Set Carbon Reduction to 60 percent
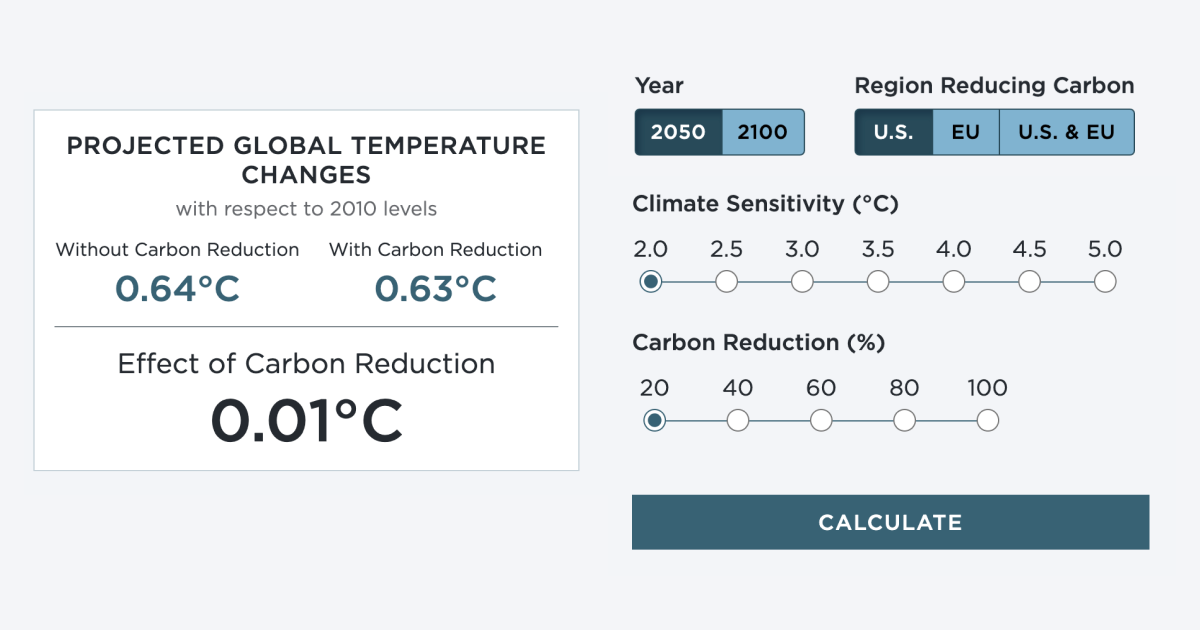This screenshot has width=1200, height=630. tap(821, 420)
